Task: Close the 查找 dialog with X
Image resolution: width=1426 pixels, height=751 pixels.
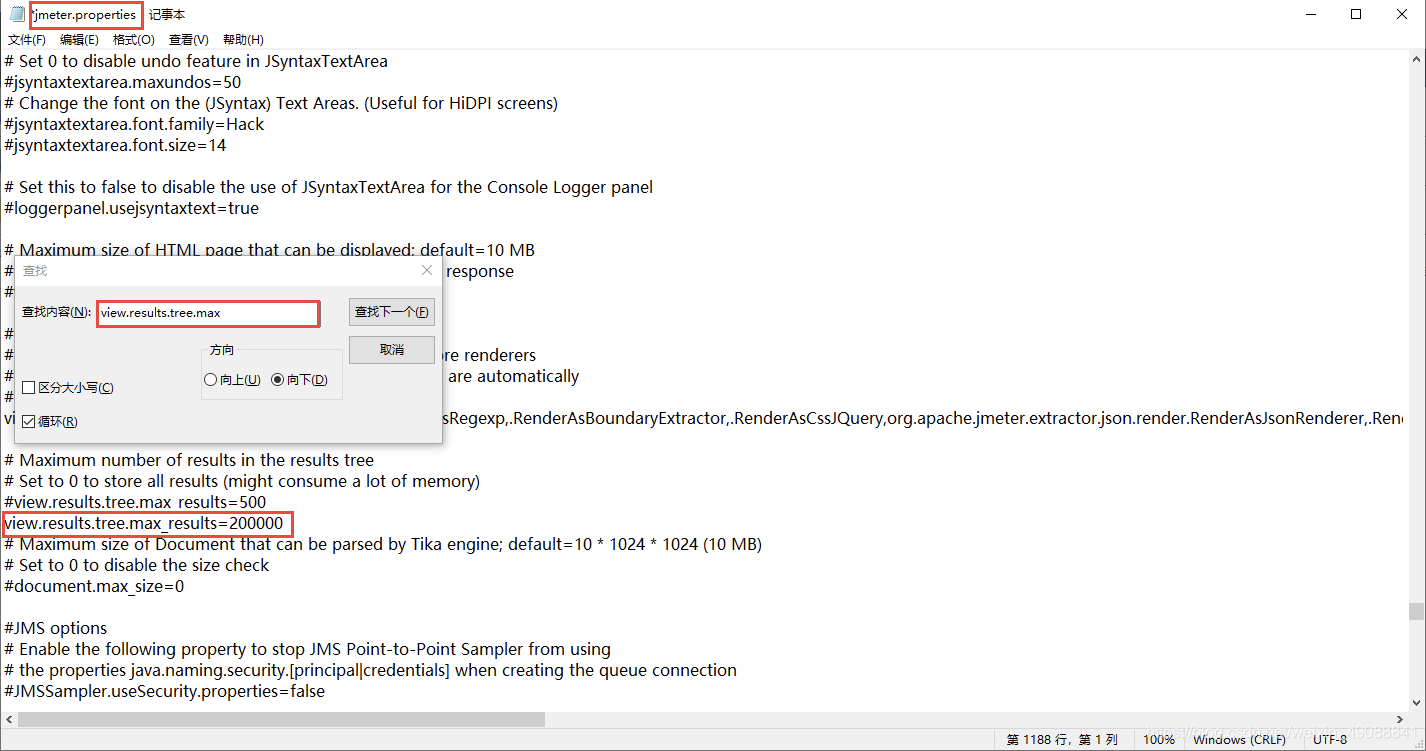Action: [x=427, y=270]
